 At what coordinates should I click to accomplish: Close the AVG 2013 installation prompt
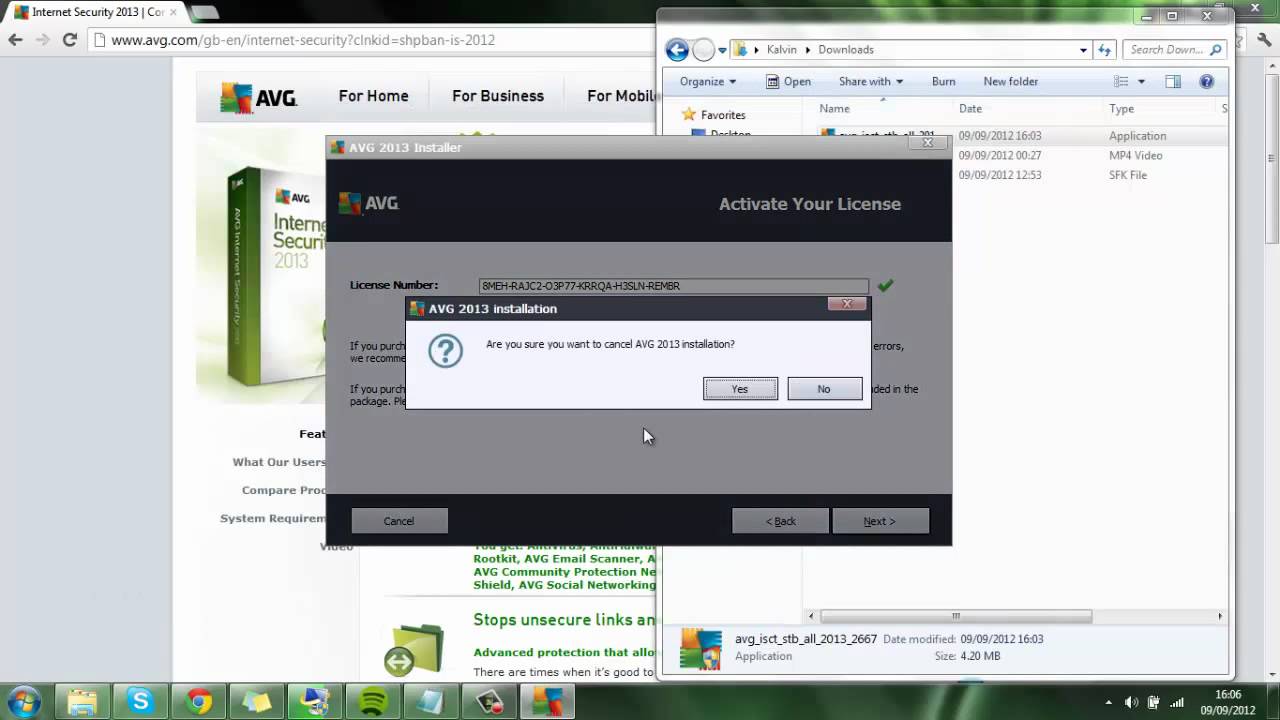click(x=847, y=304)
